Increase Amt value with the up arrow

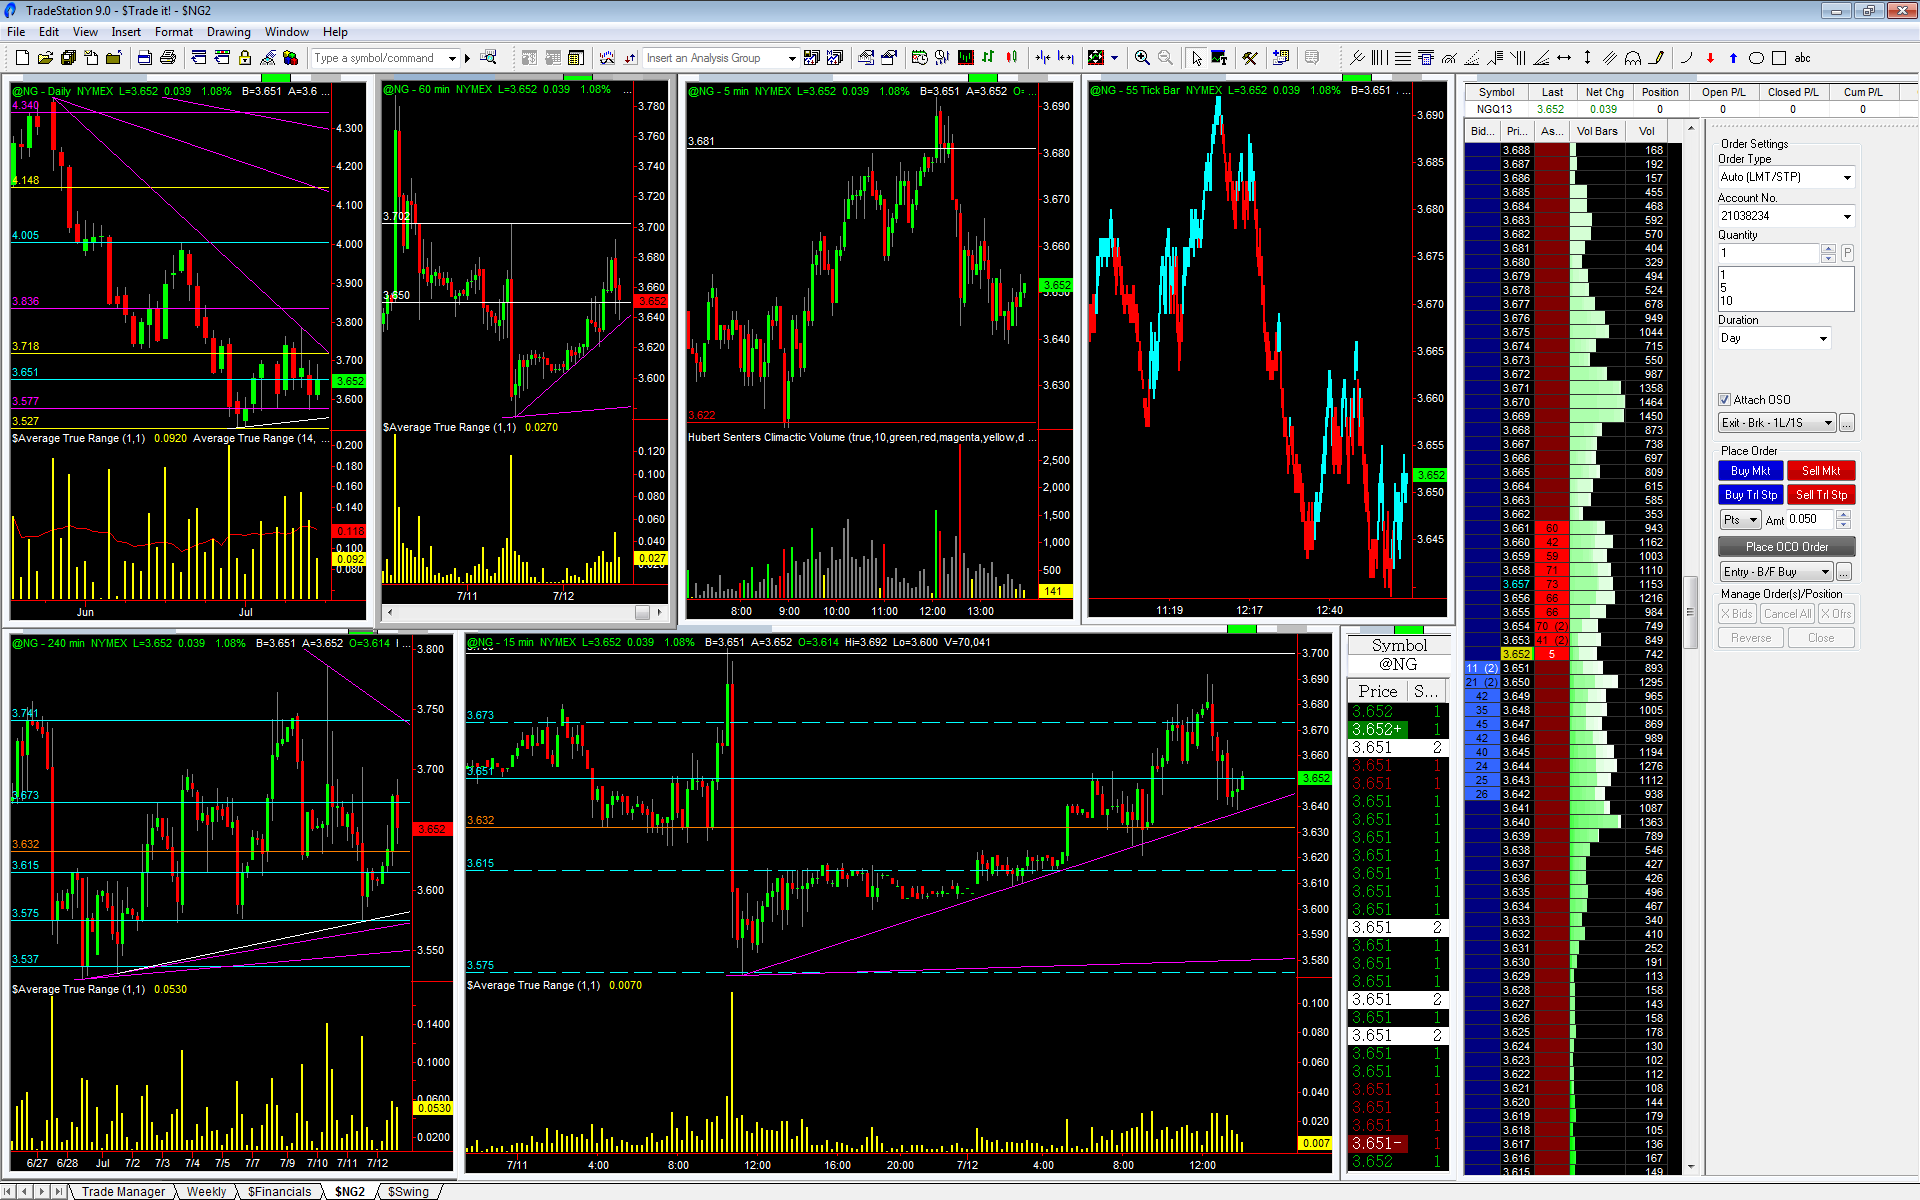[x=1844, y=515]
